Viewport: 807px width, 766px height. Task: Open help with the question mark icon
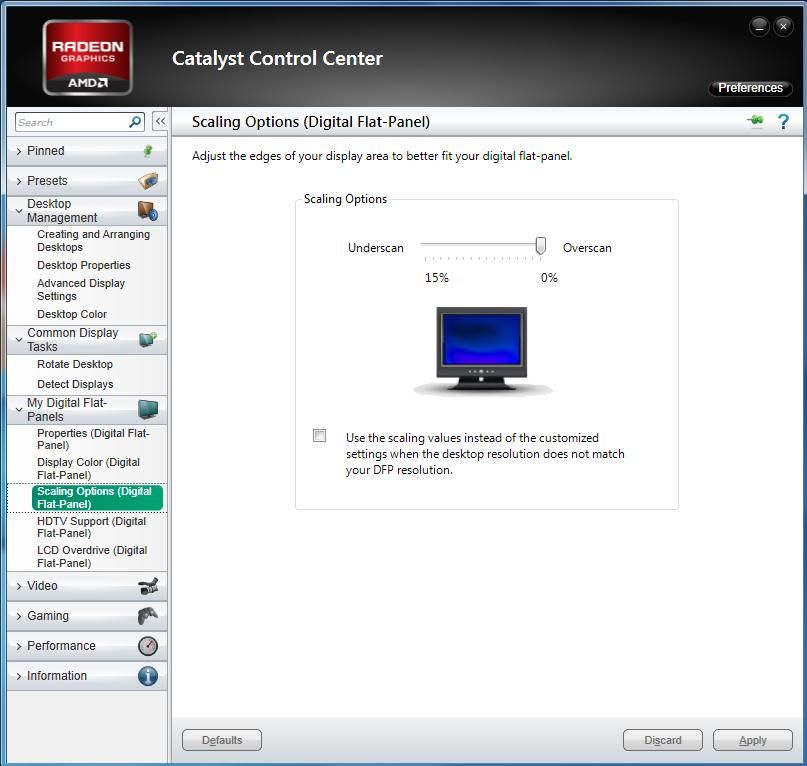point(783,121)
